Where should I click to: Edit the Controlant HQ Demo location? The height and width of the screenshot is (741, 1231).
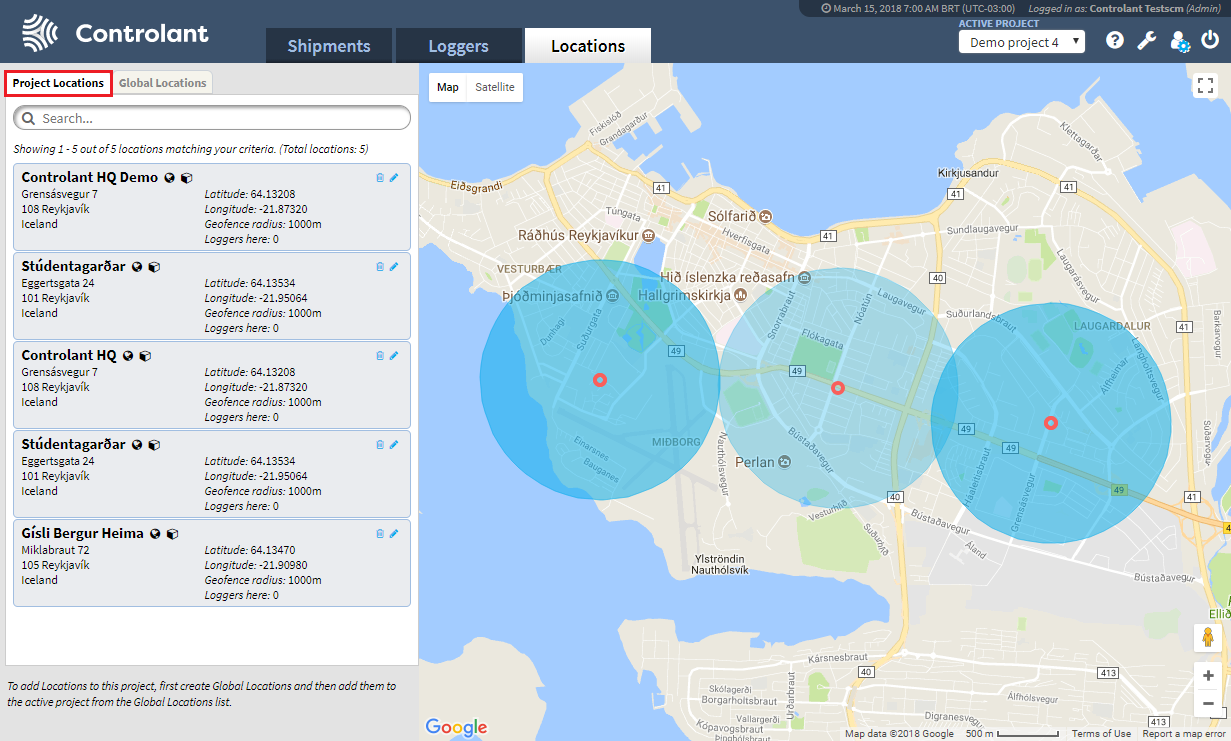(394, 178)
